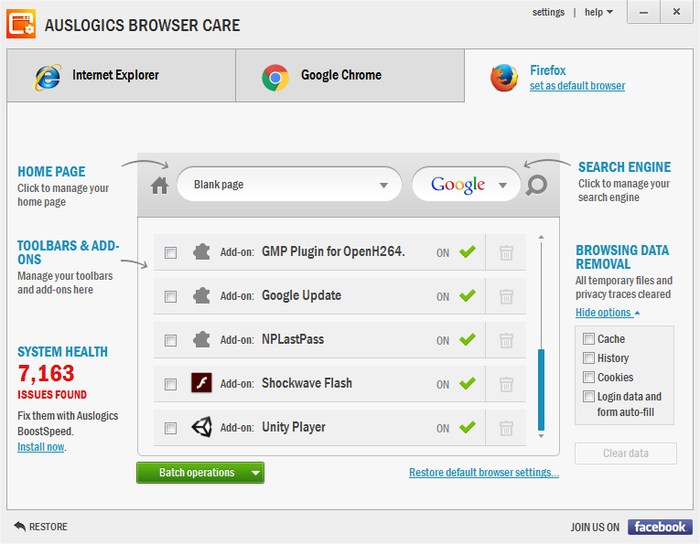Click the magnifier search engine icon
Screen dimensions: 700x544
(536, 185)
